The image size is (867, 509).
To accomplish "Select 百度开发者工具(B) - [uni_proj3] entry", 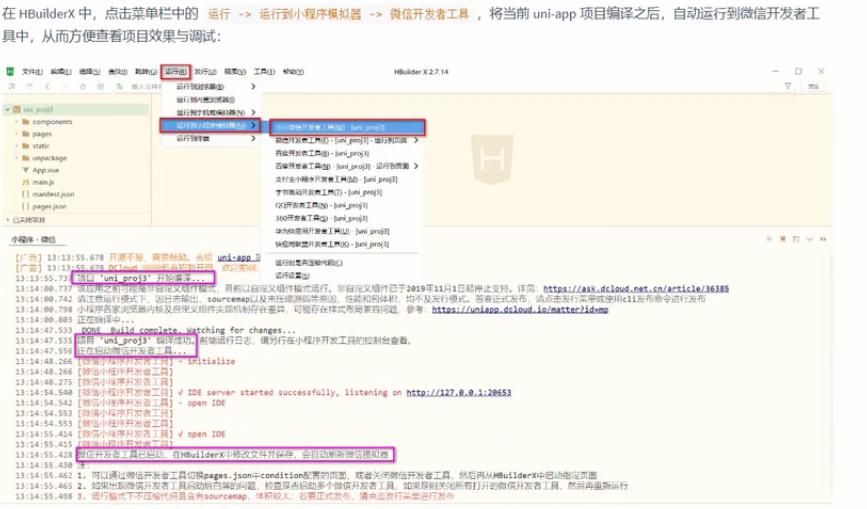I will click(x=345, y=153).
